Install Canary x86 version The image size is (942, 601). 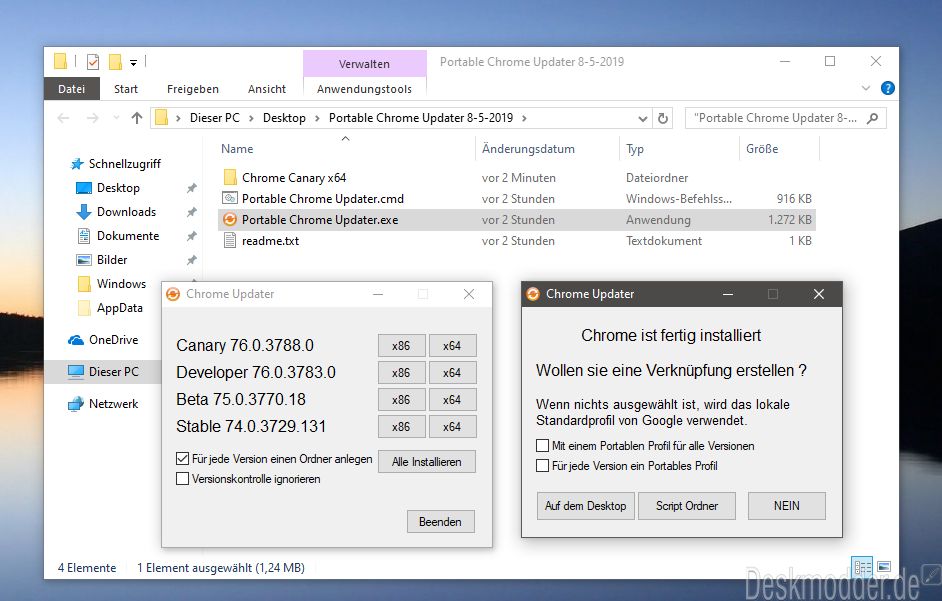point(401,346)
